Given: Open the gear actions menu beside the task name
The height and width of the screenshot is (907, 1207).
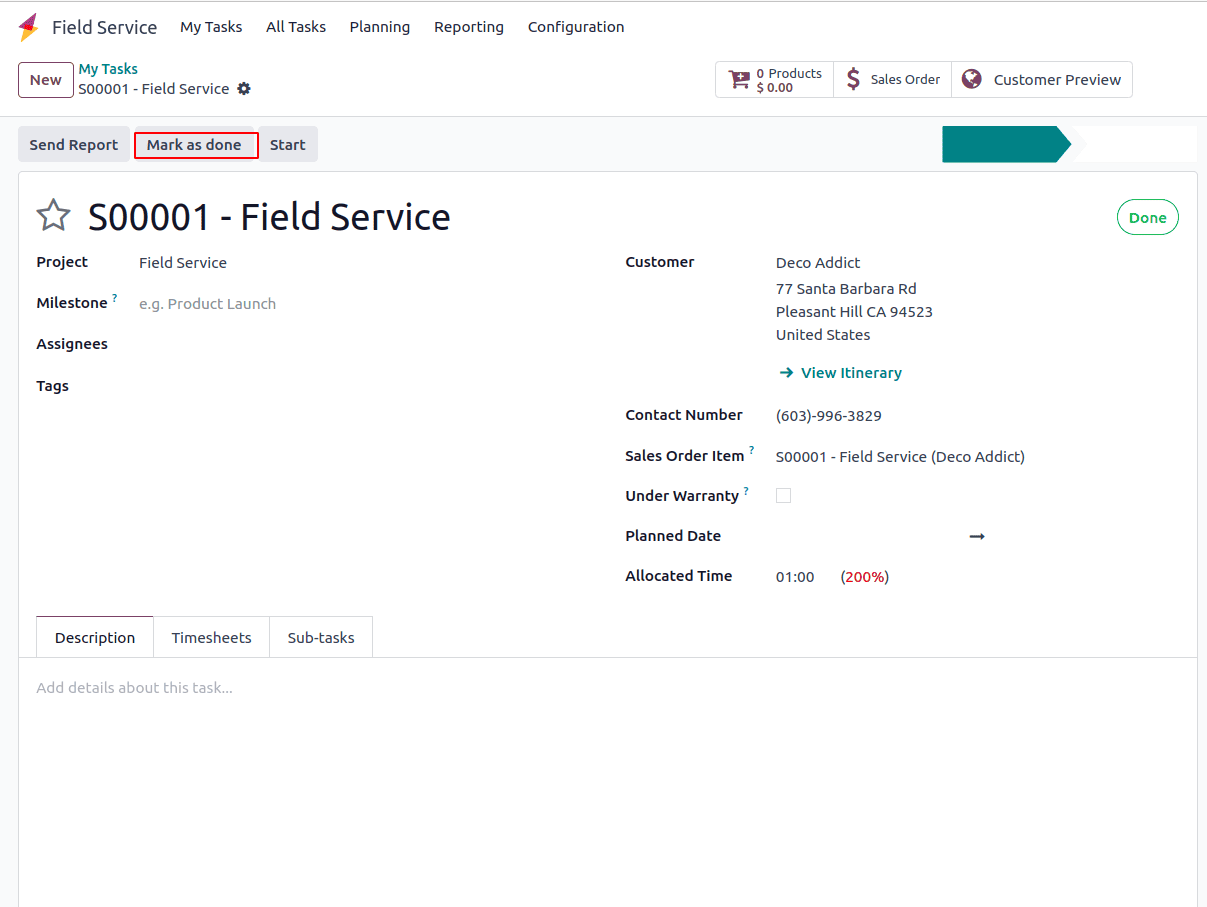Looking at the screenshot, I should tap(244, 89).
